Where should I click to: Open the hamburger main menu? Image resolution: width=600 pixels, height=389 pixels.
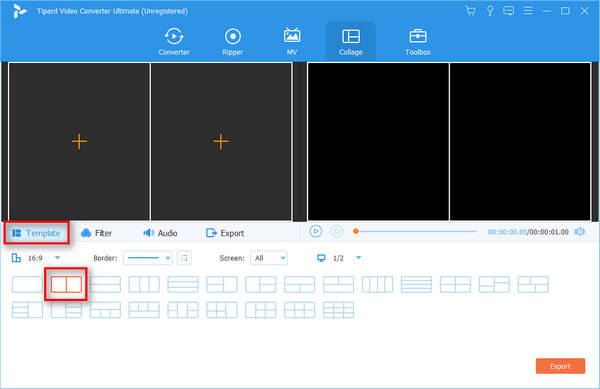coord(528,11)
